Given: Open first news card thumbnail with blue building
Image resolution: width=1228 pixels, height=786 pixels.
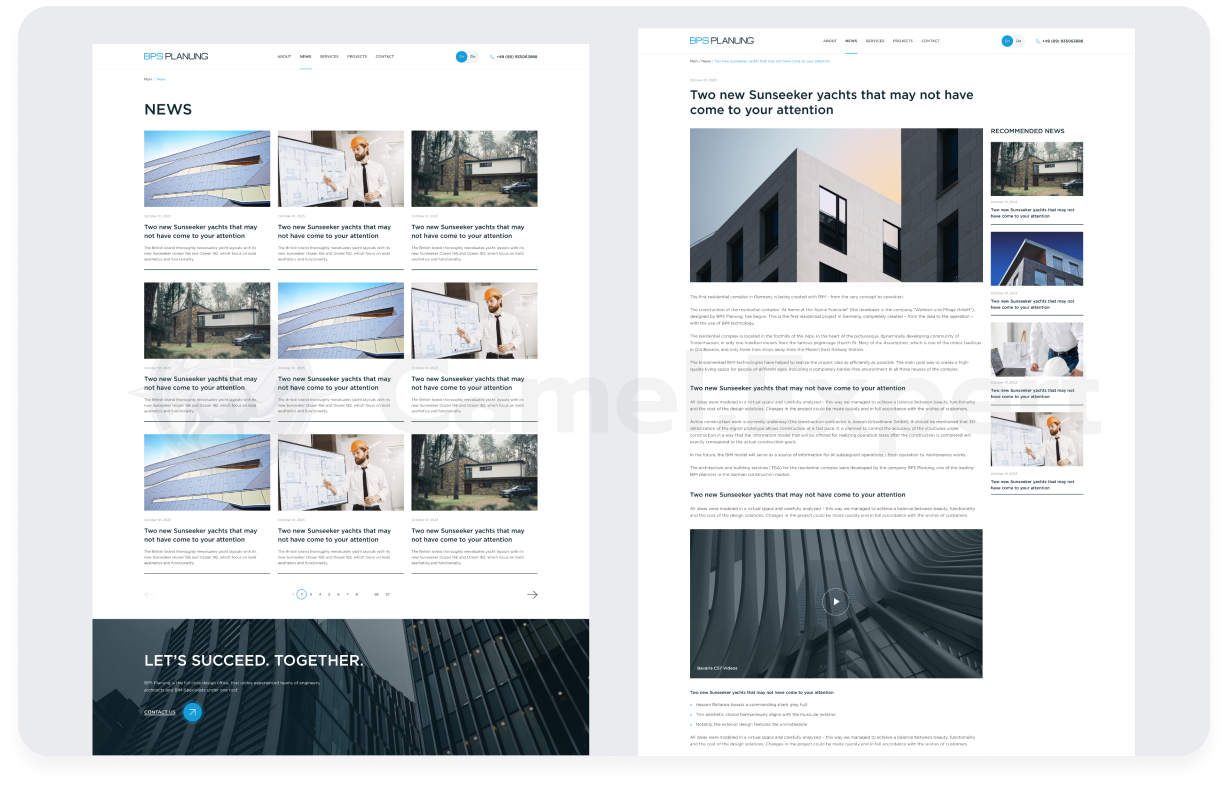Looking at the screenshot, I should pos(207,169).
